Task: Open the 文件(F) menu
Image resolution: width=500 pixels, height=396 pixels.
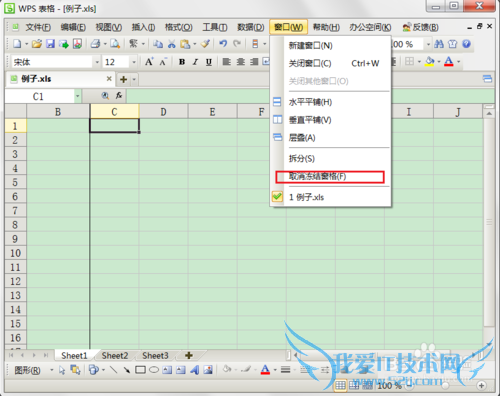Action: 38,27
